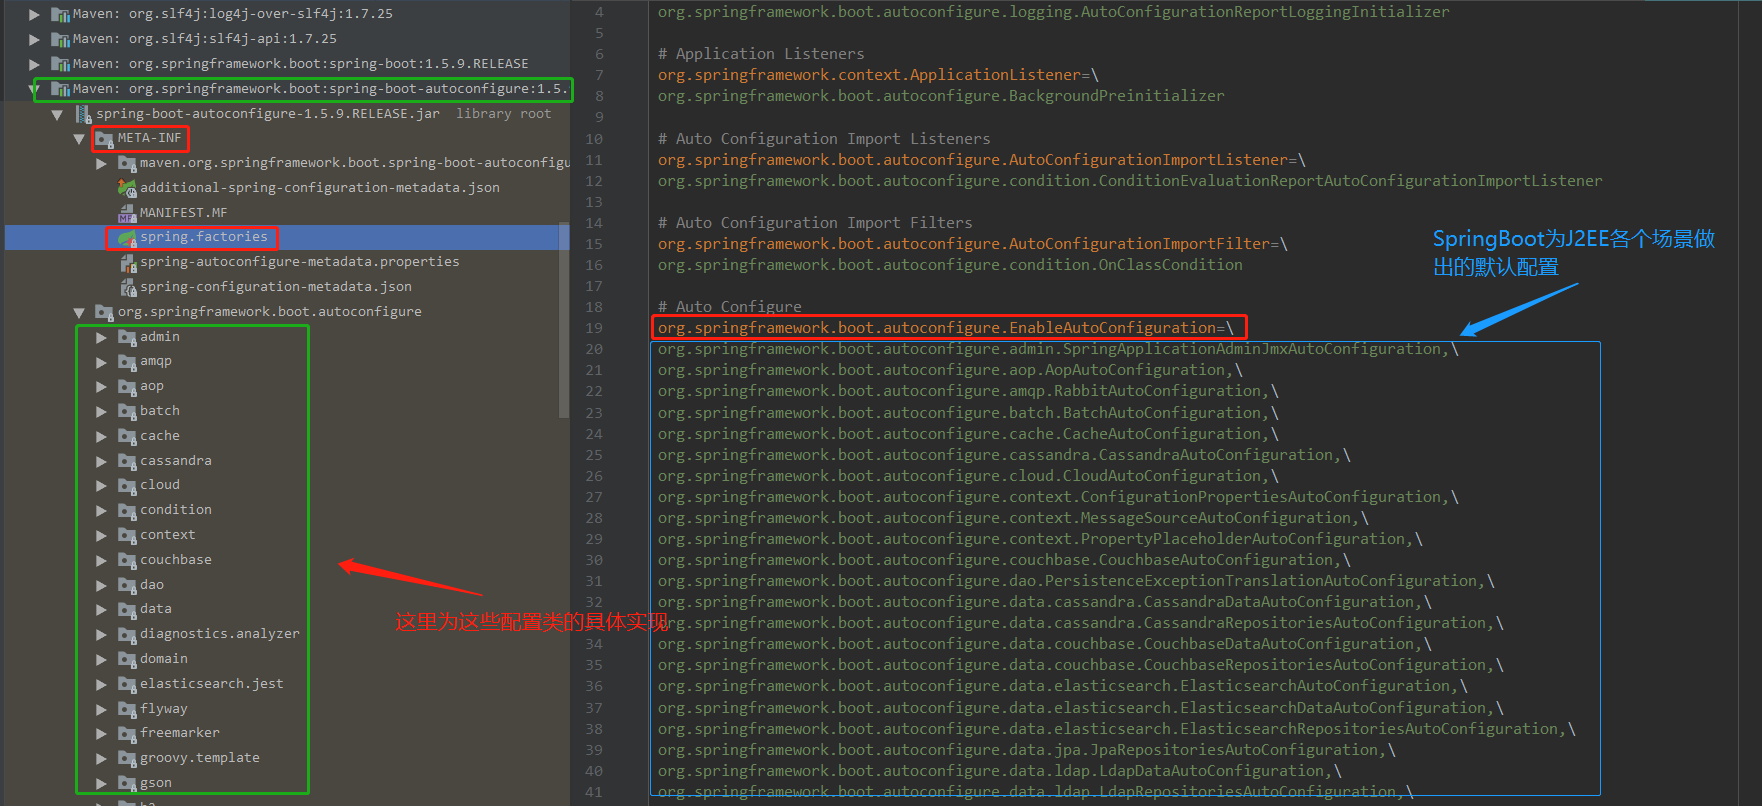The image size is (1762, 806).
Task: Click the RabbitAutoConfiguration line
Action: point(968,391)
